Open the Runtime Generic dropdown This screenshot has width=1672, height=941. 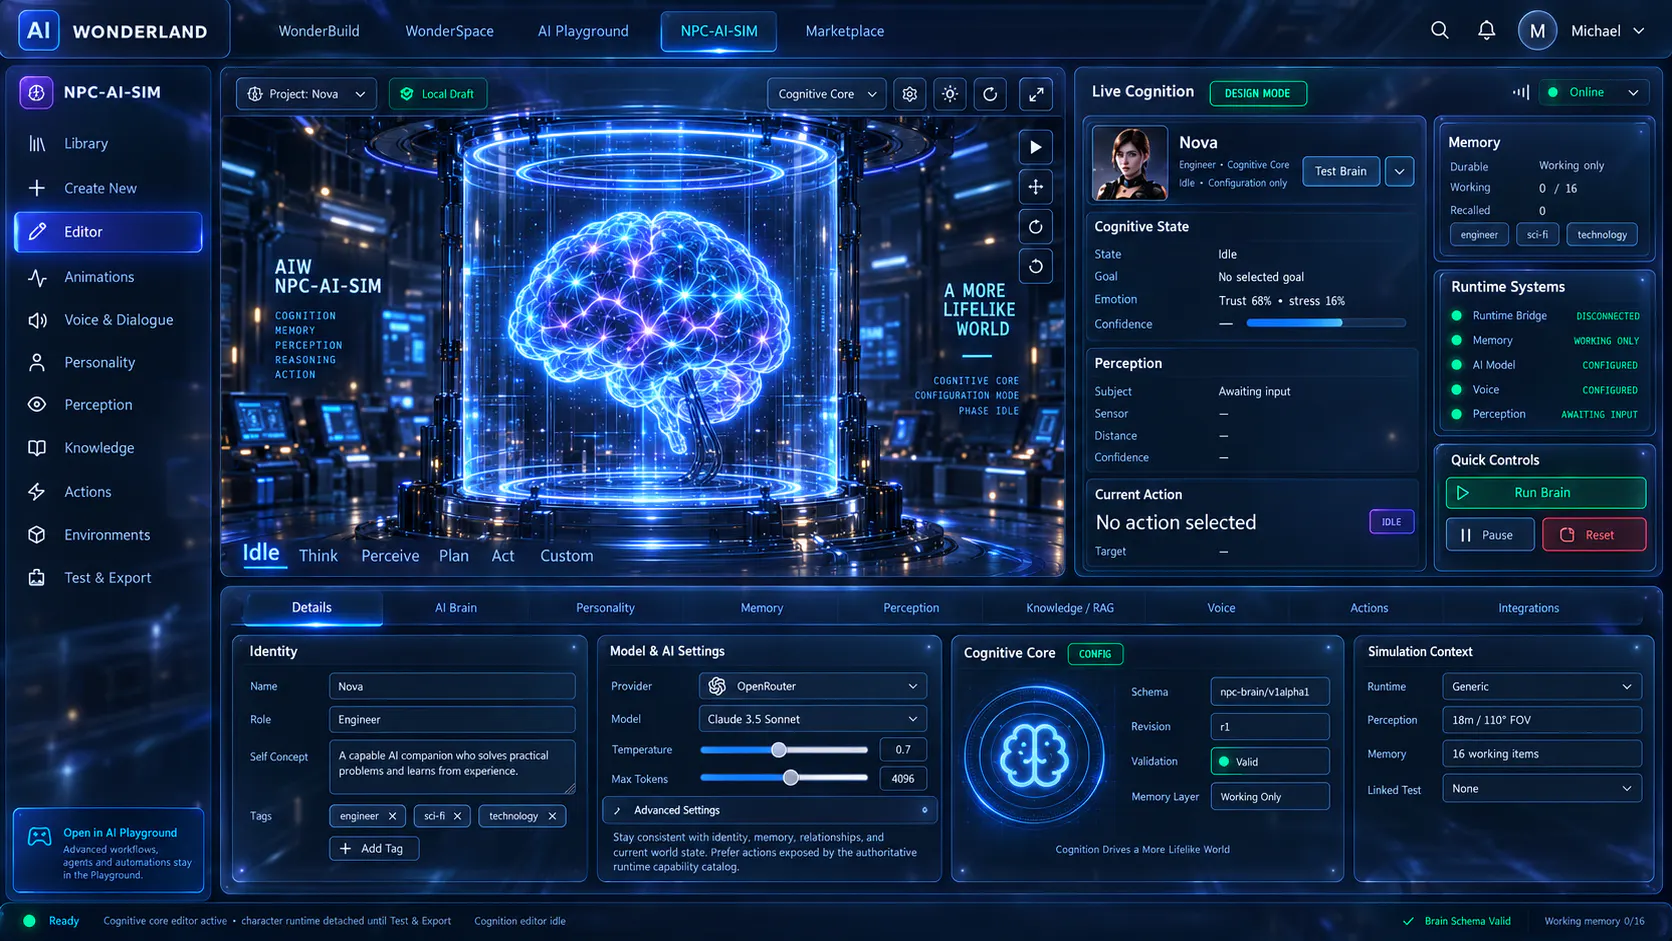tap(1541, 687)
